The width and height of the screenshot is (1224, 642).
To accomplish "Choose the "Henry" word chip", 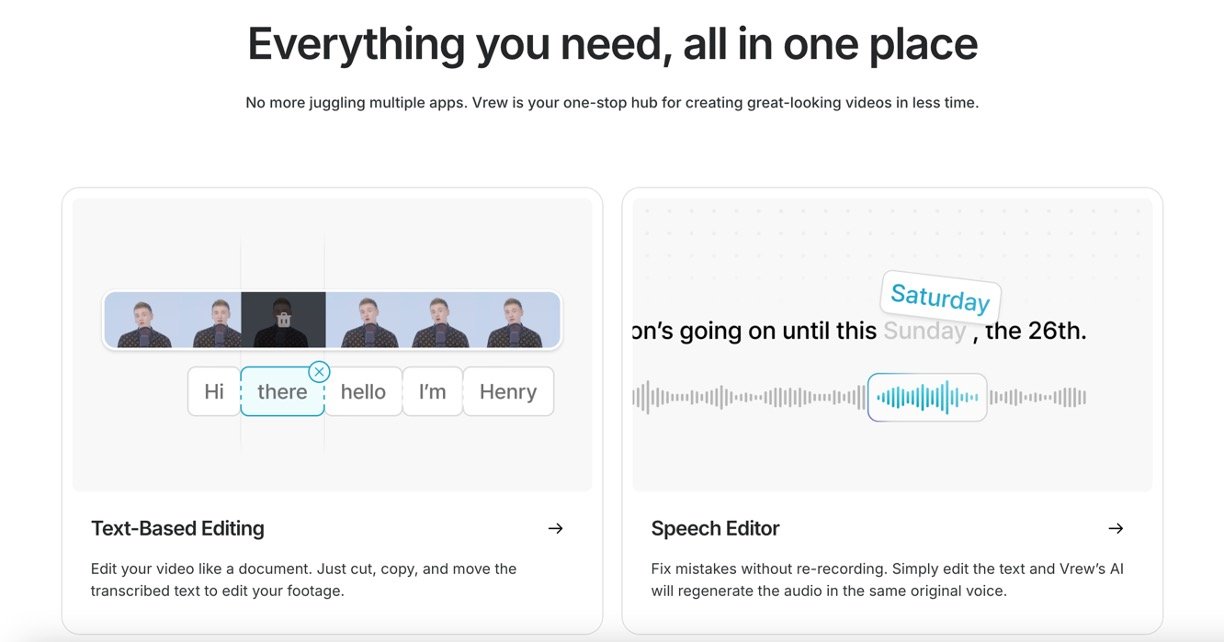I will click(x=508, y=392).
